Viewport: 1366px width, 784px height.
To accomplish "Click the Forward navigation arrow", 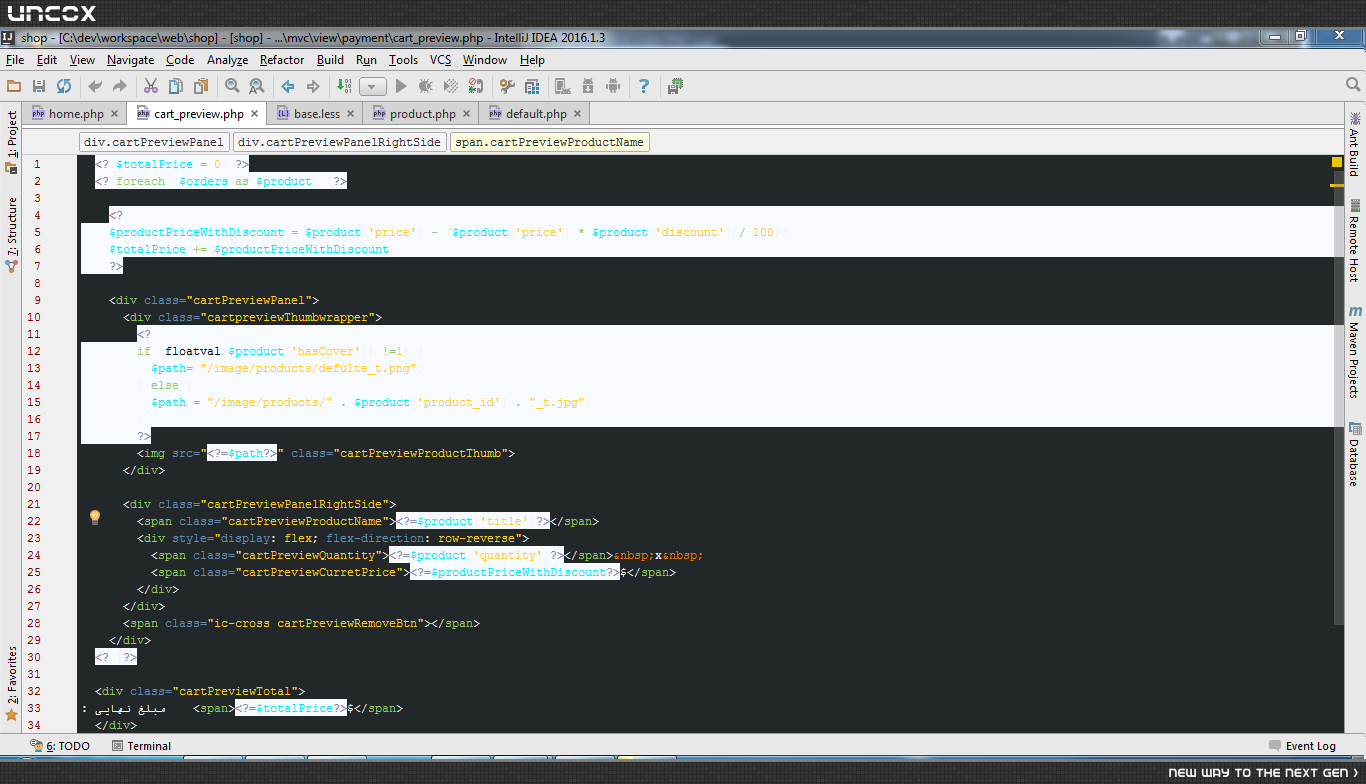I will pos(313,87).
